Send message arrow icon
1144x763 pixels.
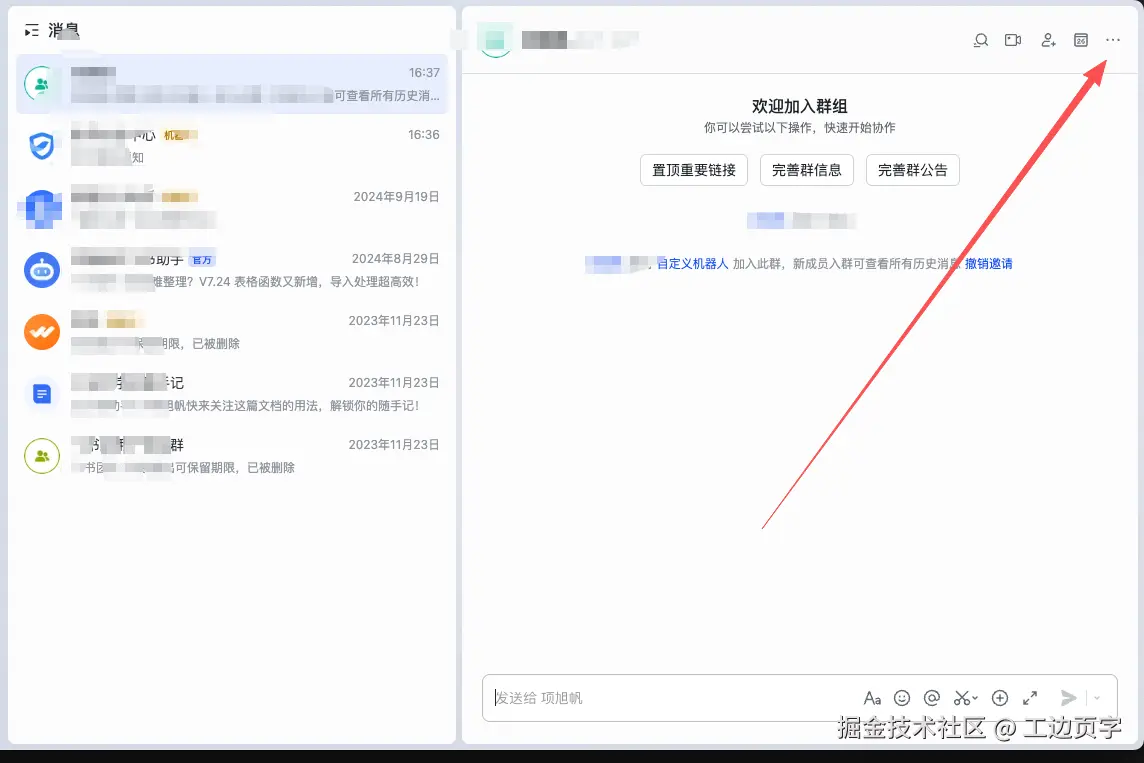(1068, 698)
